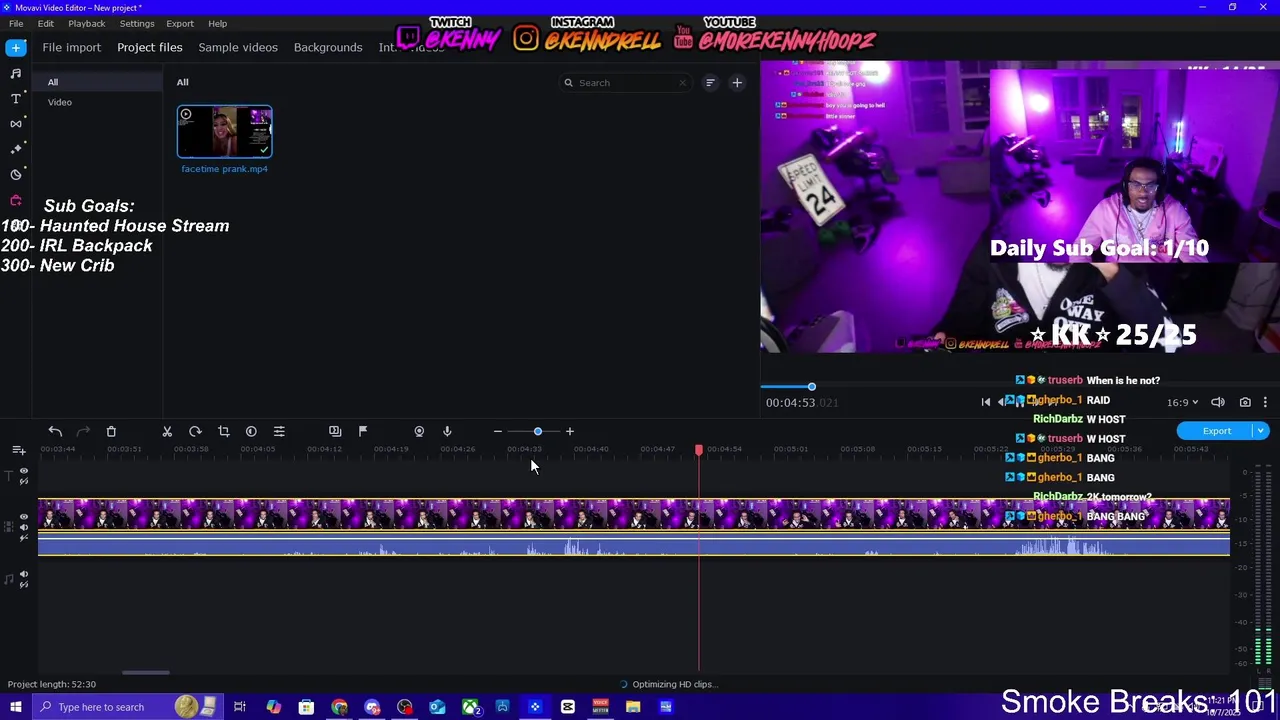
Task: Open the Transitions panel bowtie icon
Action: click(x=16, y=123)
